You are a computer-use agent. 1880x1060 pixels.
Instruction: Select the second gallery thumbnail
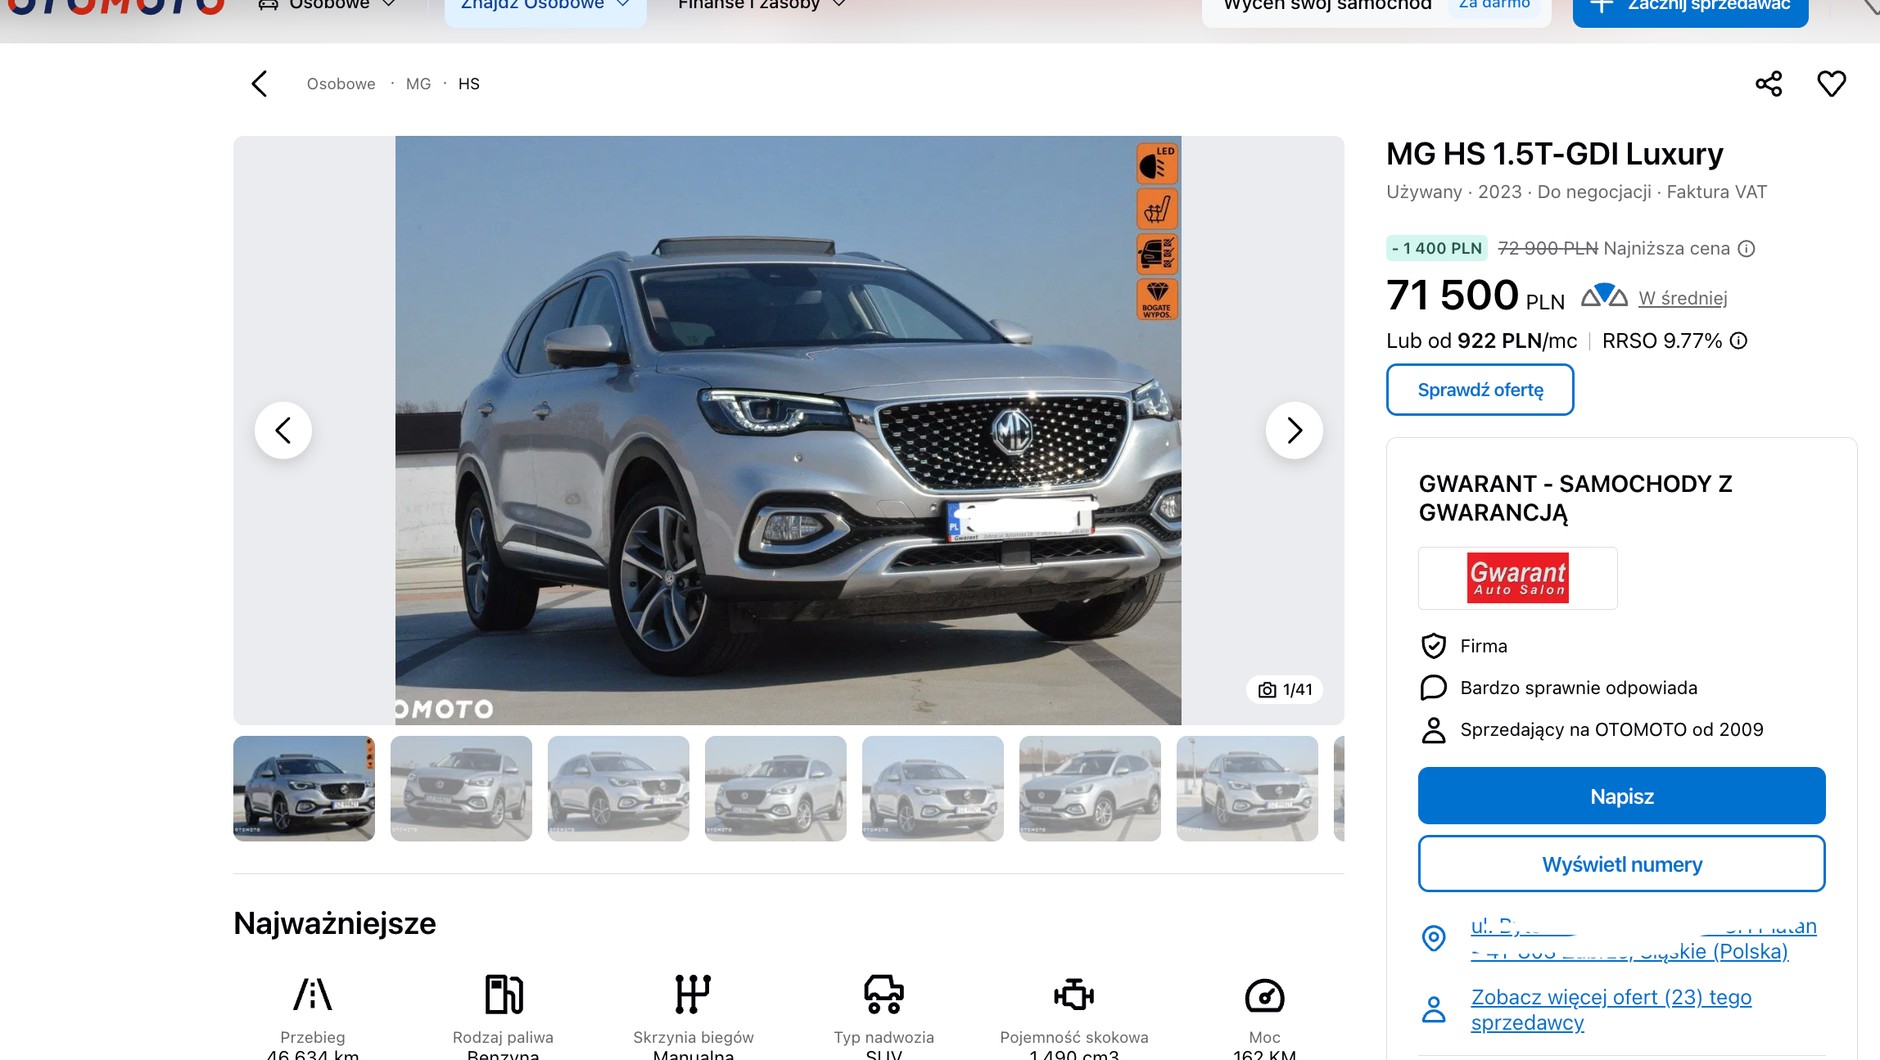(461, 788)
